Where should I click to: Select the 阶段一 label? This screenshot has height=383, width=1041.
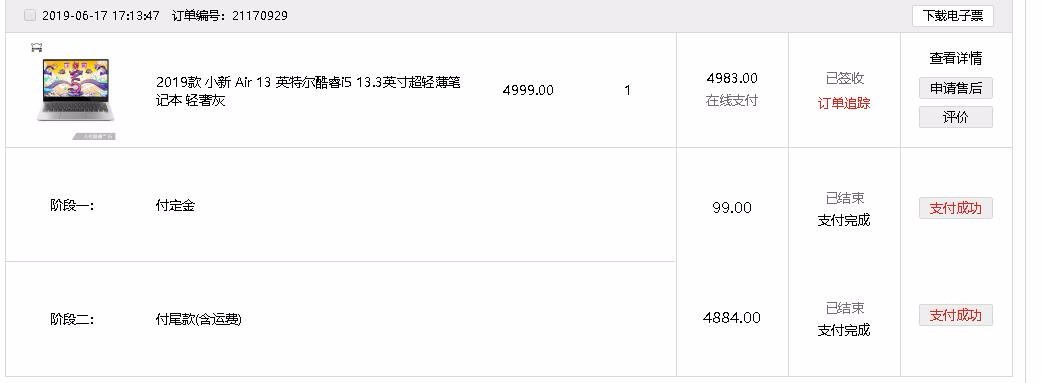[72, 206]
